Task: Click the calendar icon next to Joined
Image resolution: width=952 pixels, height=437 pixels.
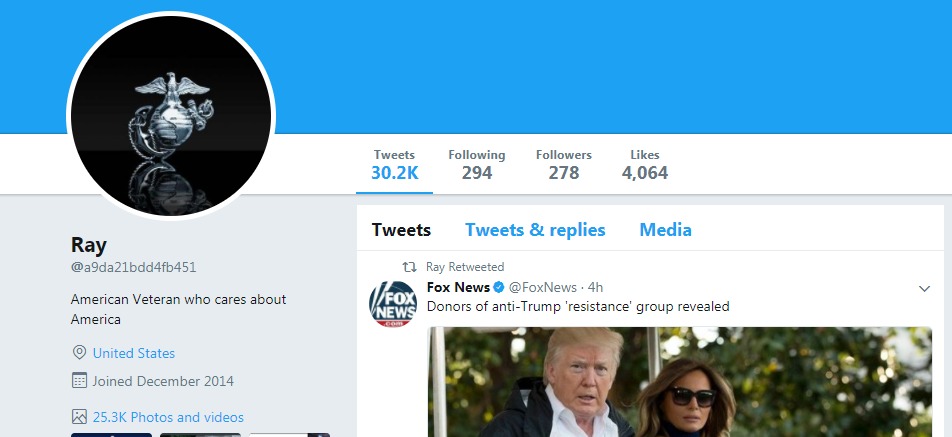Action: tap(79, 381)
